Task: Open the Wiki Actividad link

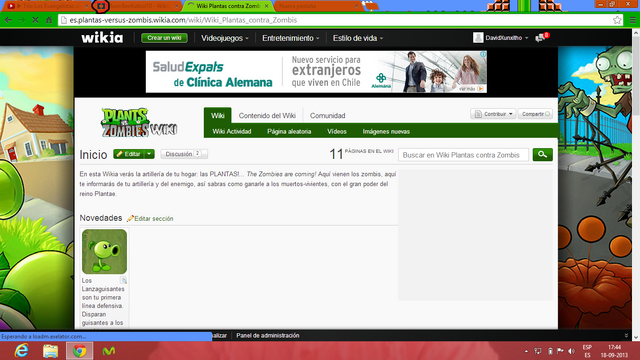Action: point(232,131)
